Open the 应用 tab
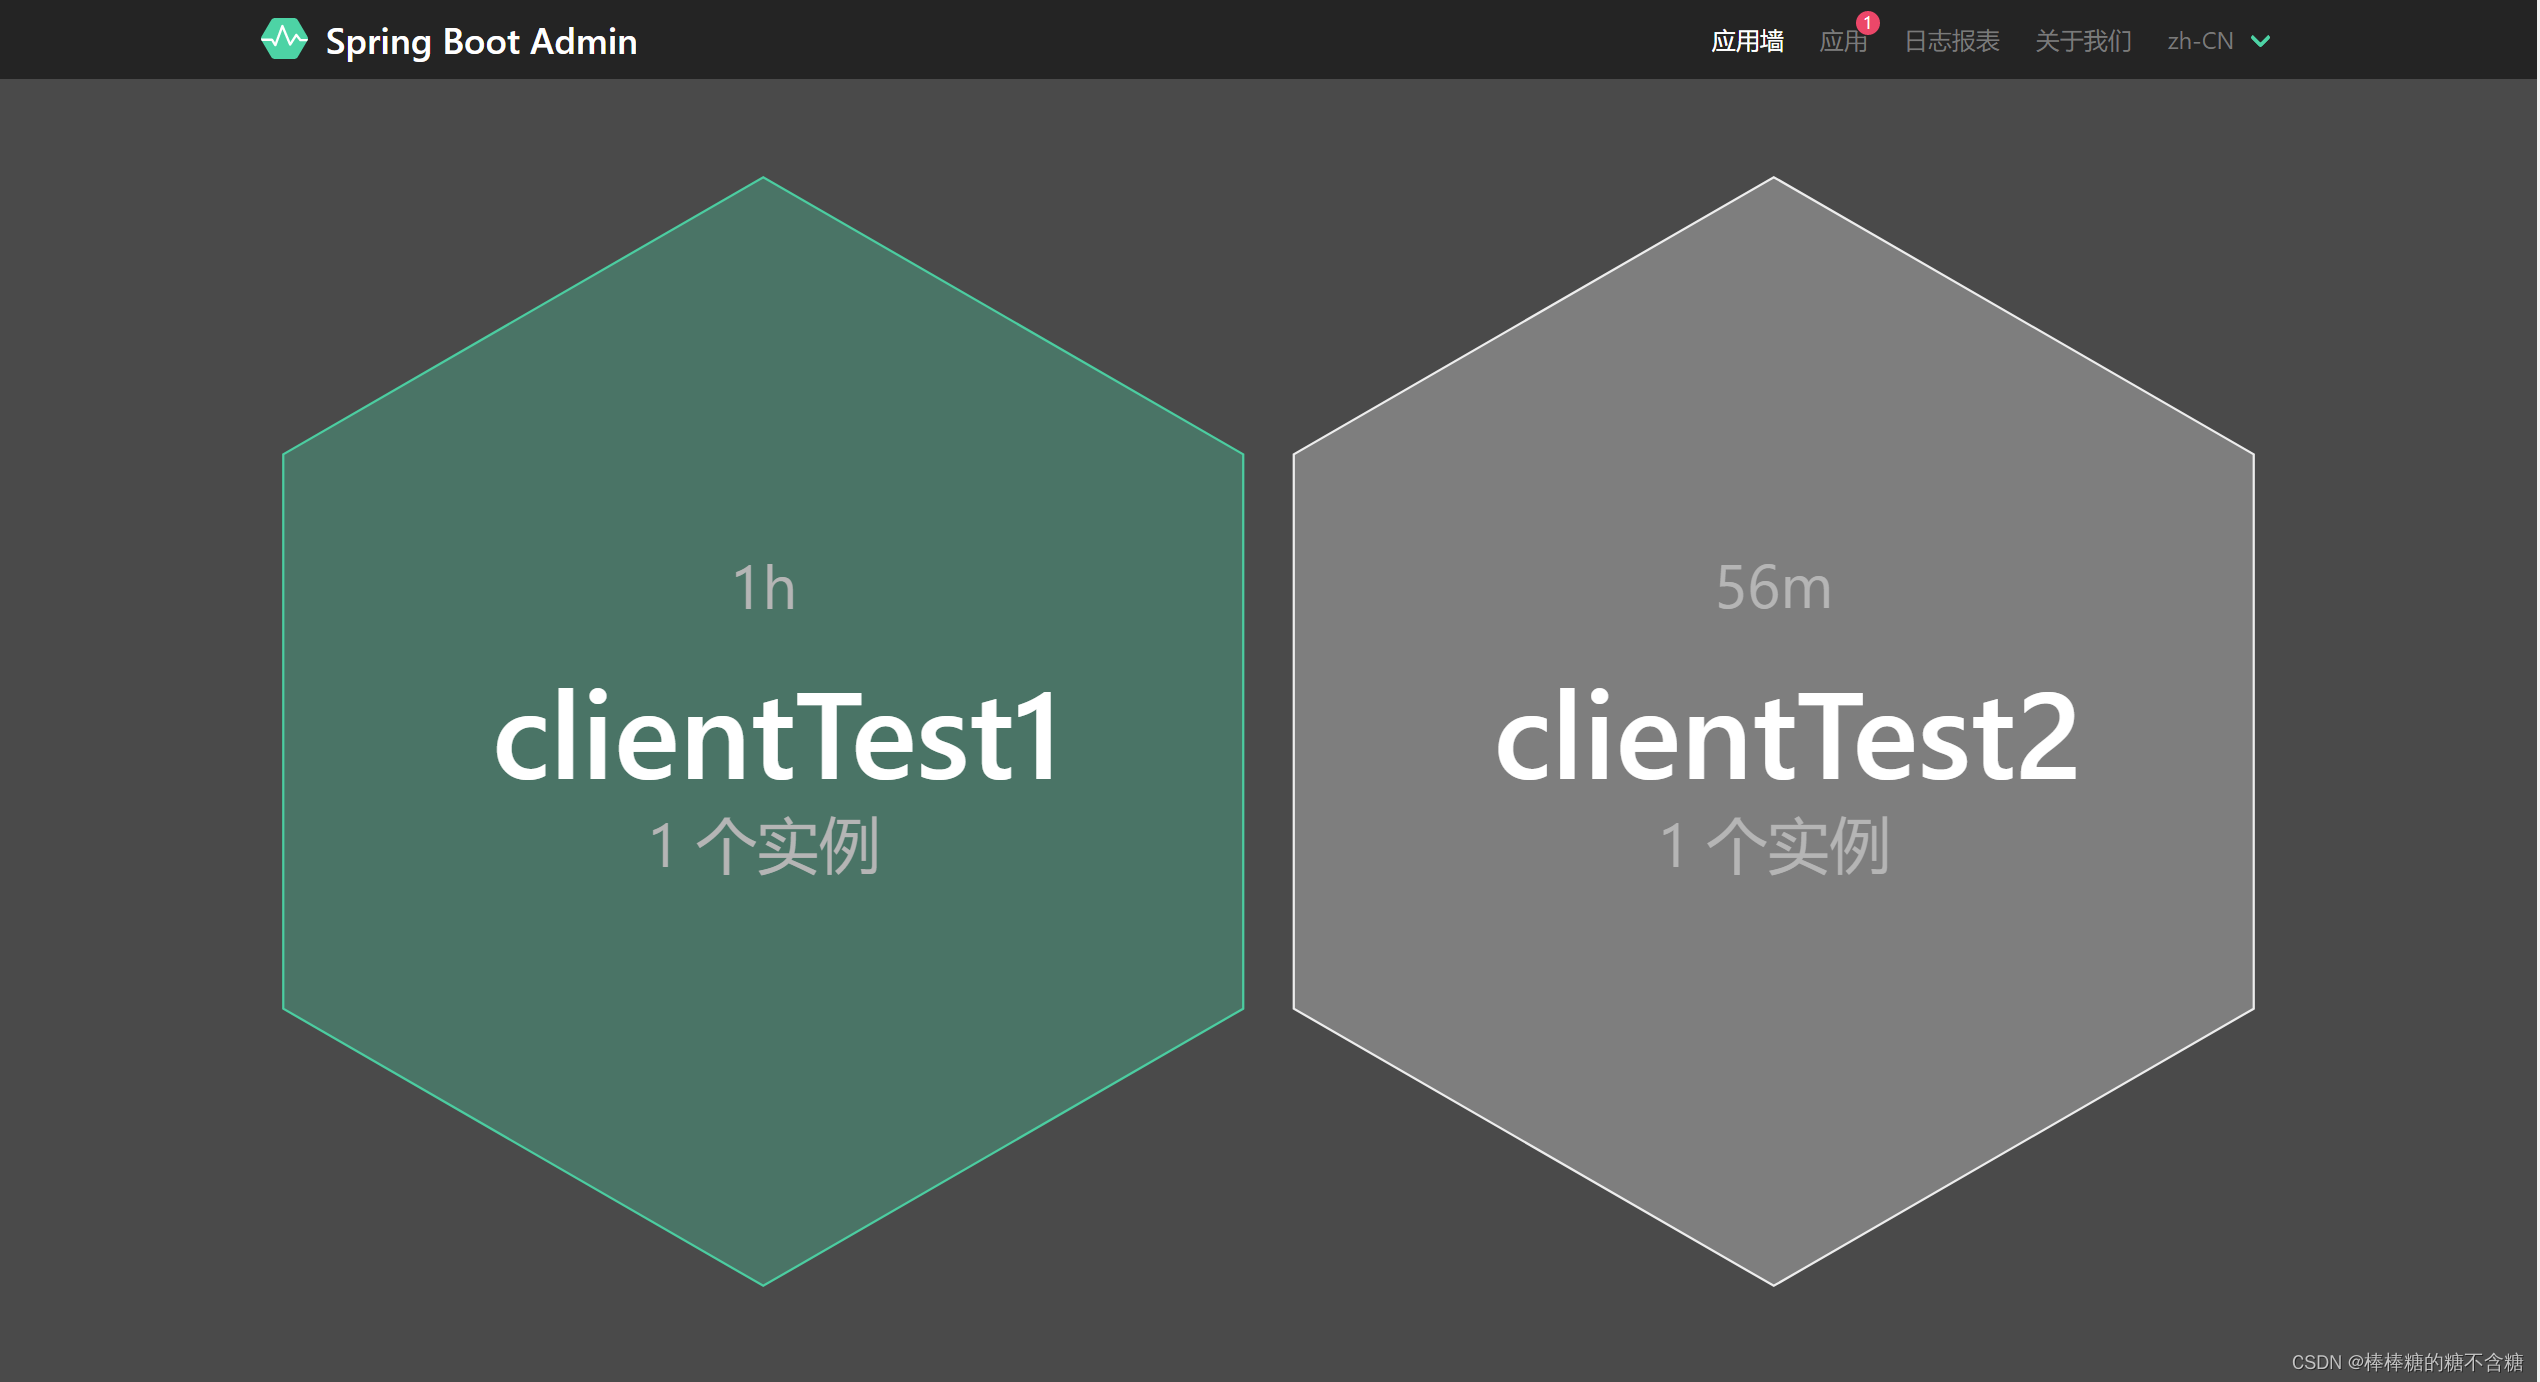 click(1842, 42)
